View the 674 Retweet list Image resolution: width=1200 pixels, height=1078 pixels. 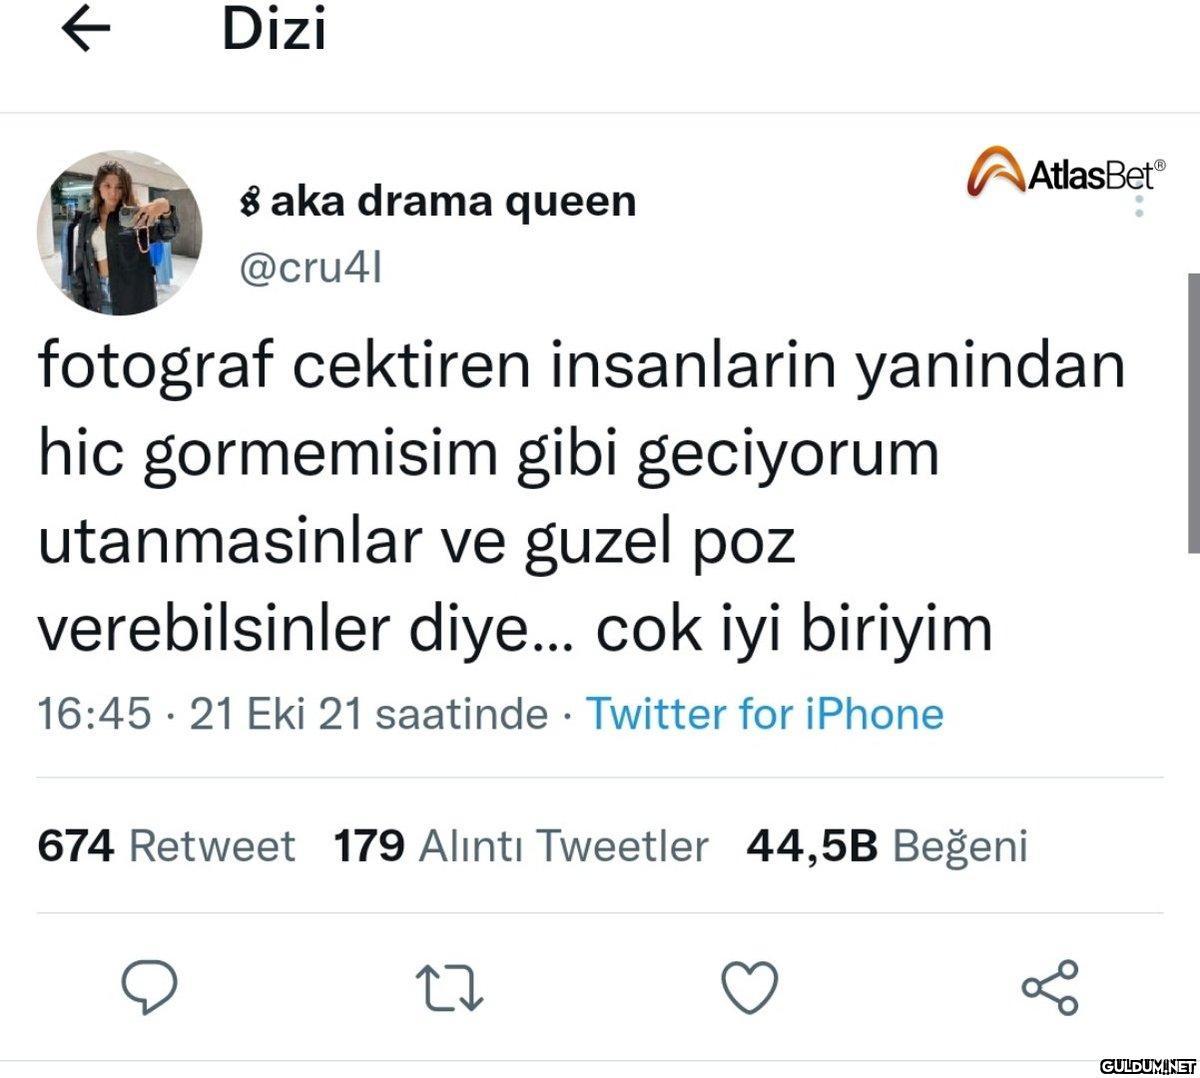click(x=166, y=846)
